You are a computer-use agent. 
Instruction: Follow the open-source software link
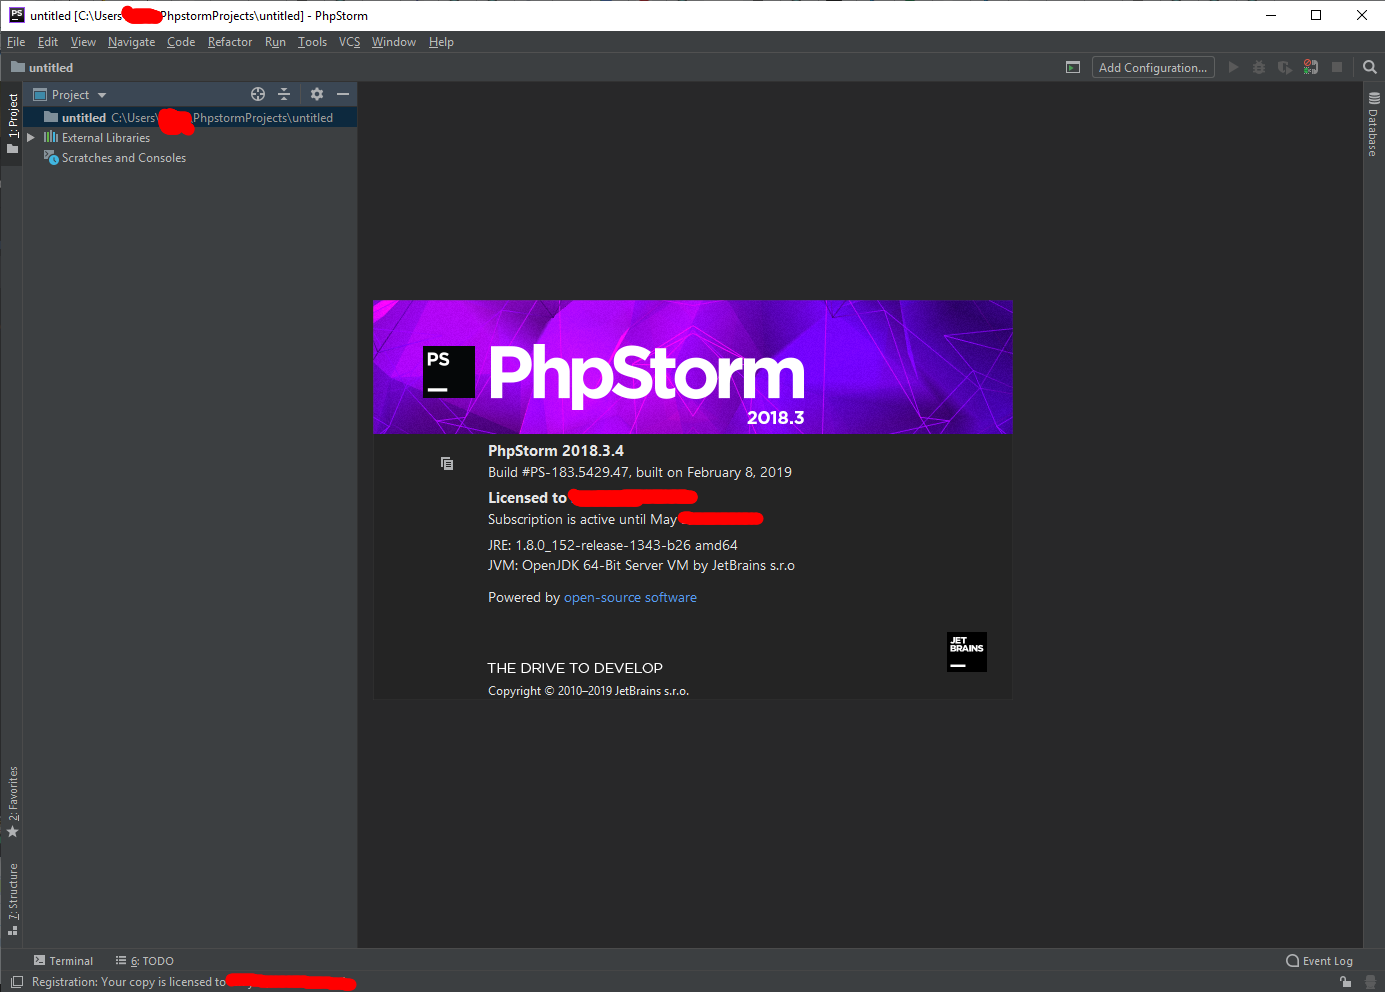pos(630,597)
